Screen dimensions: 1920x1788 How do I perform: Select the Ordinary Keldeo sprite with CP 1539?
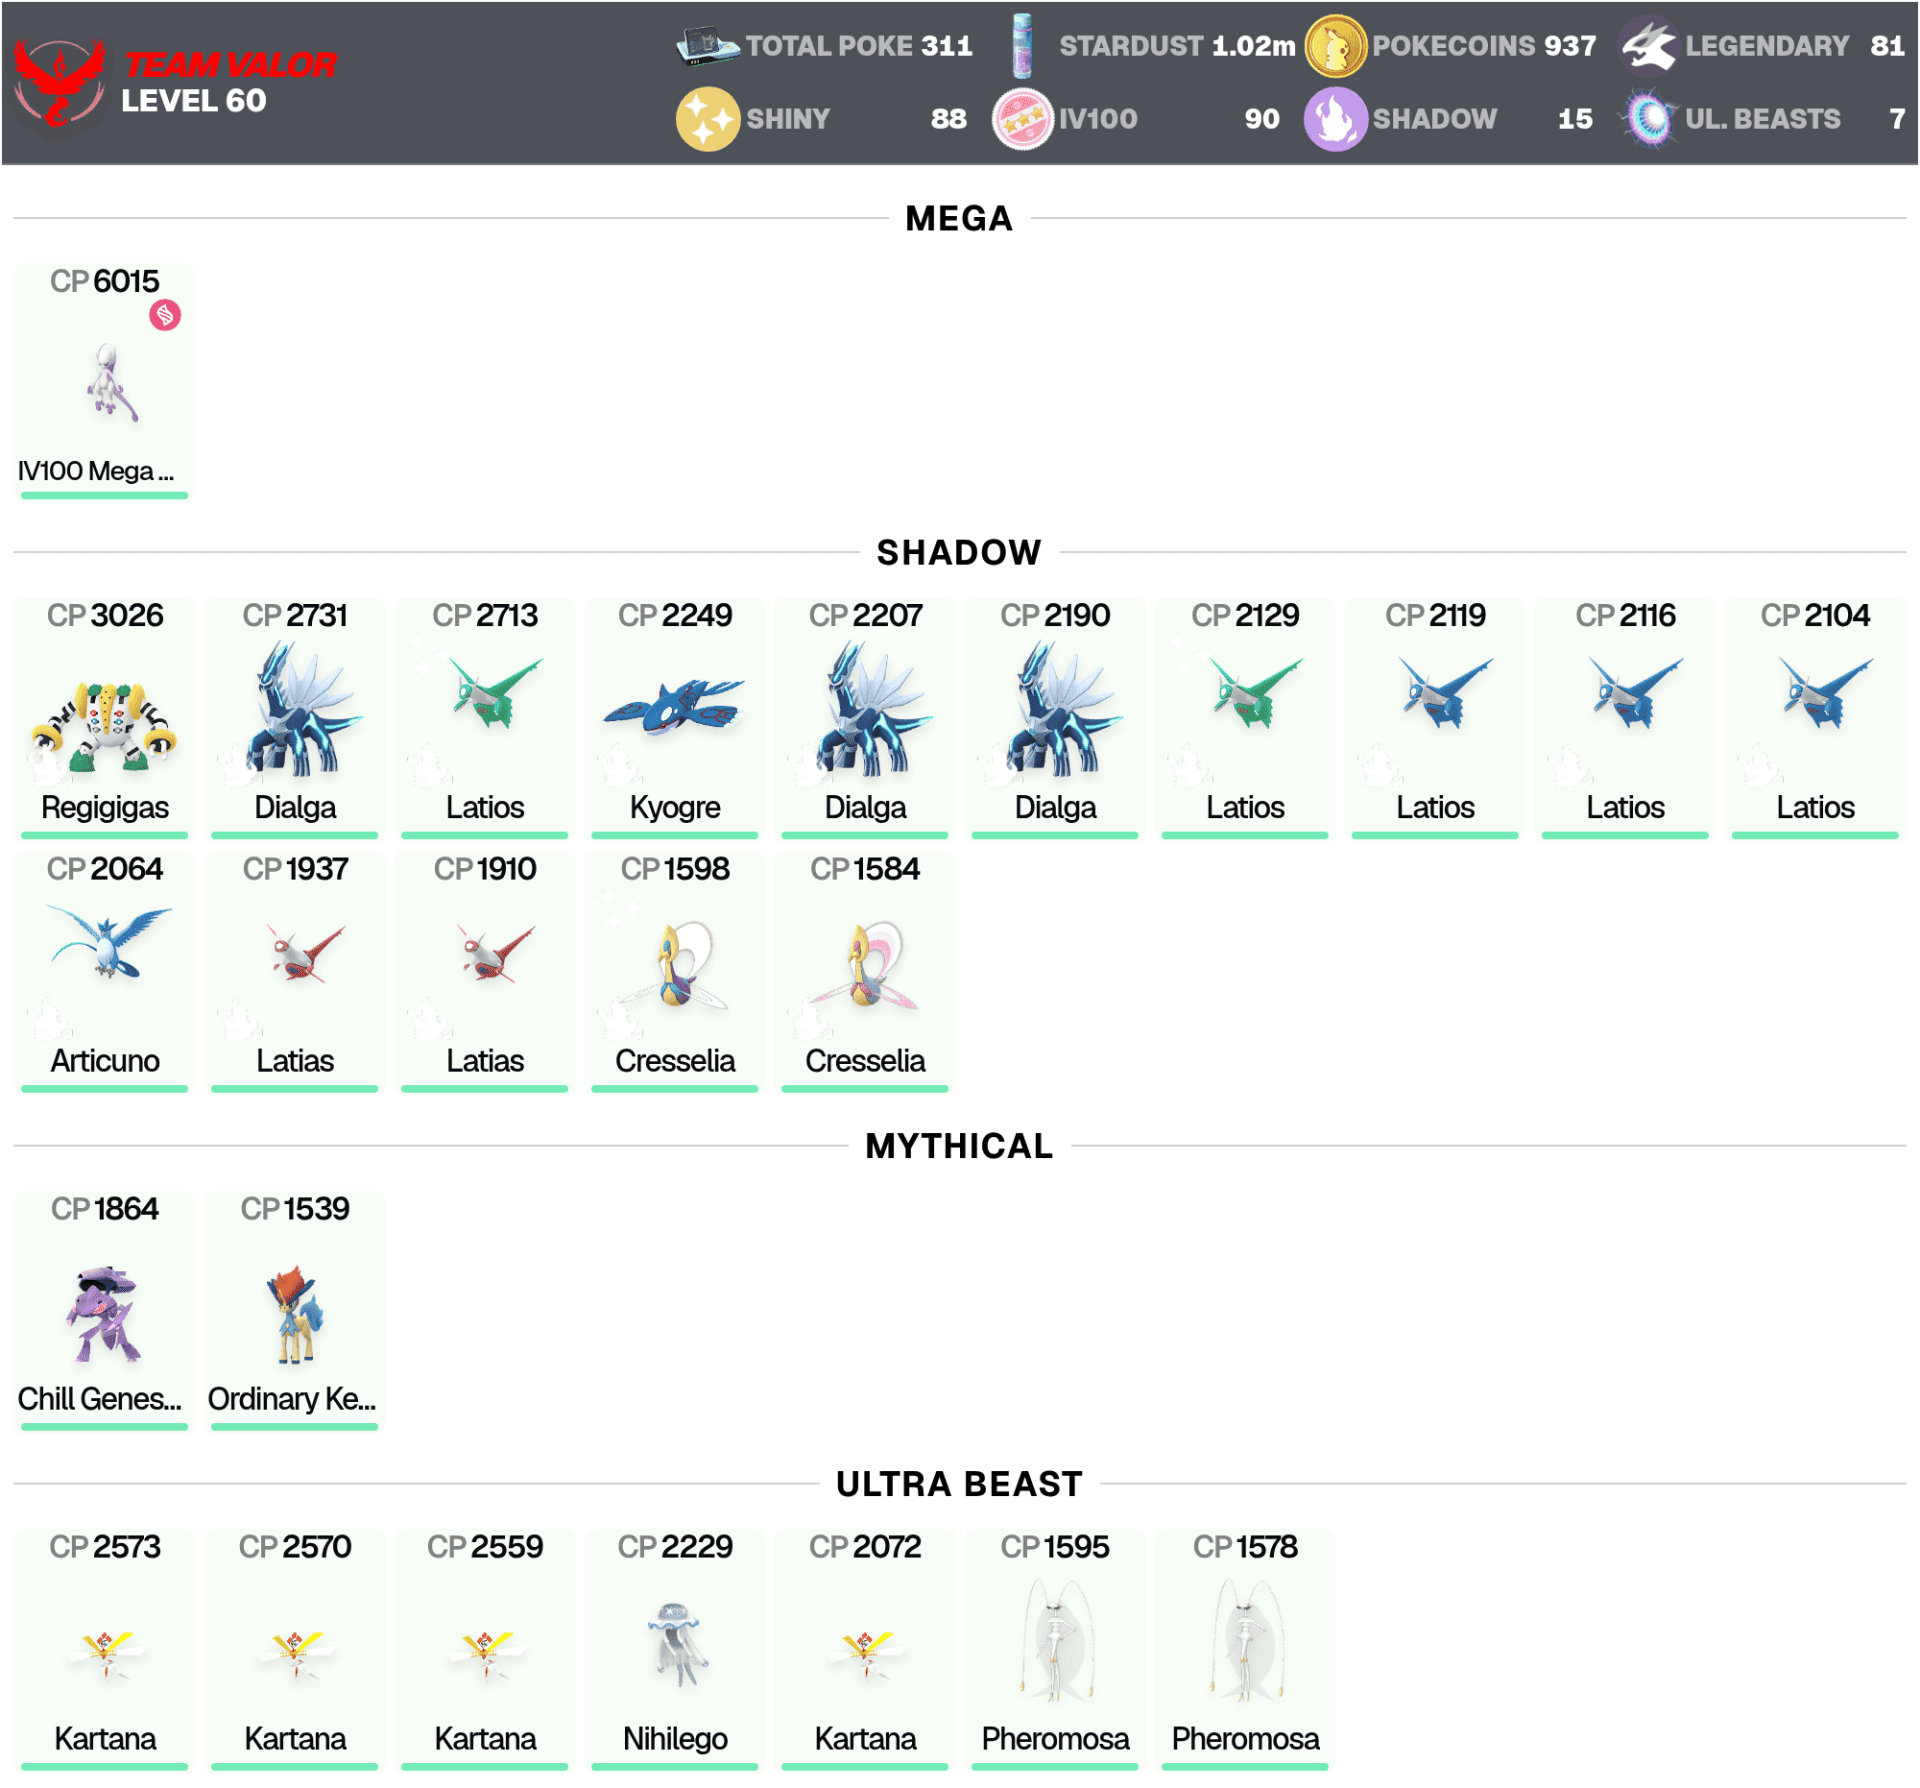[295, 1314]
